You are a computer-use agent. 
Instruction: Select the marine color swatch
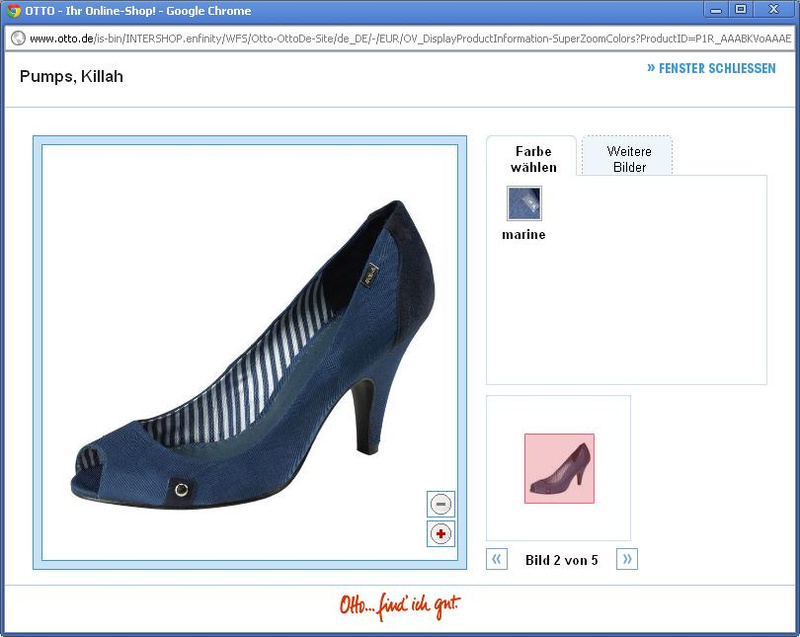524,203
